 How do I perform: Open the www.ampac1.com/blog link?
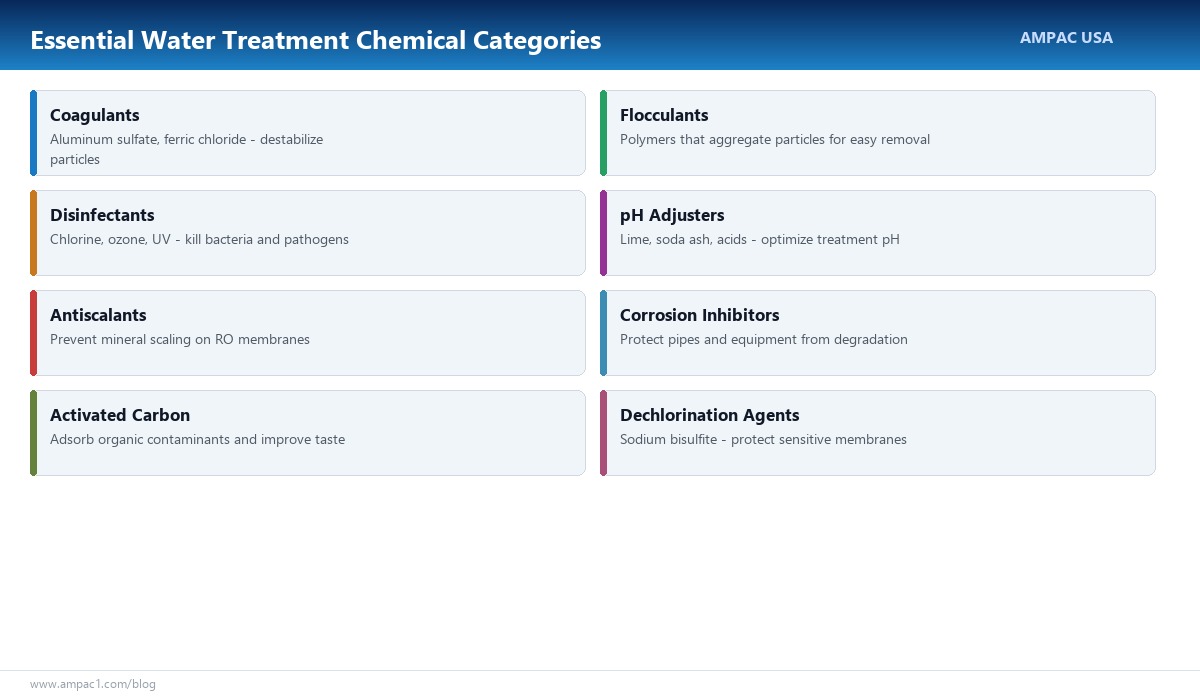tap(94, 684)
